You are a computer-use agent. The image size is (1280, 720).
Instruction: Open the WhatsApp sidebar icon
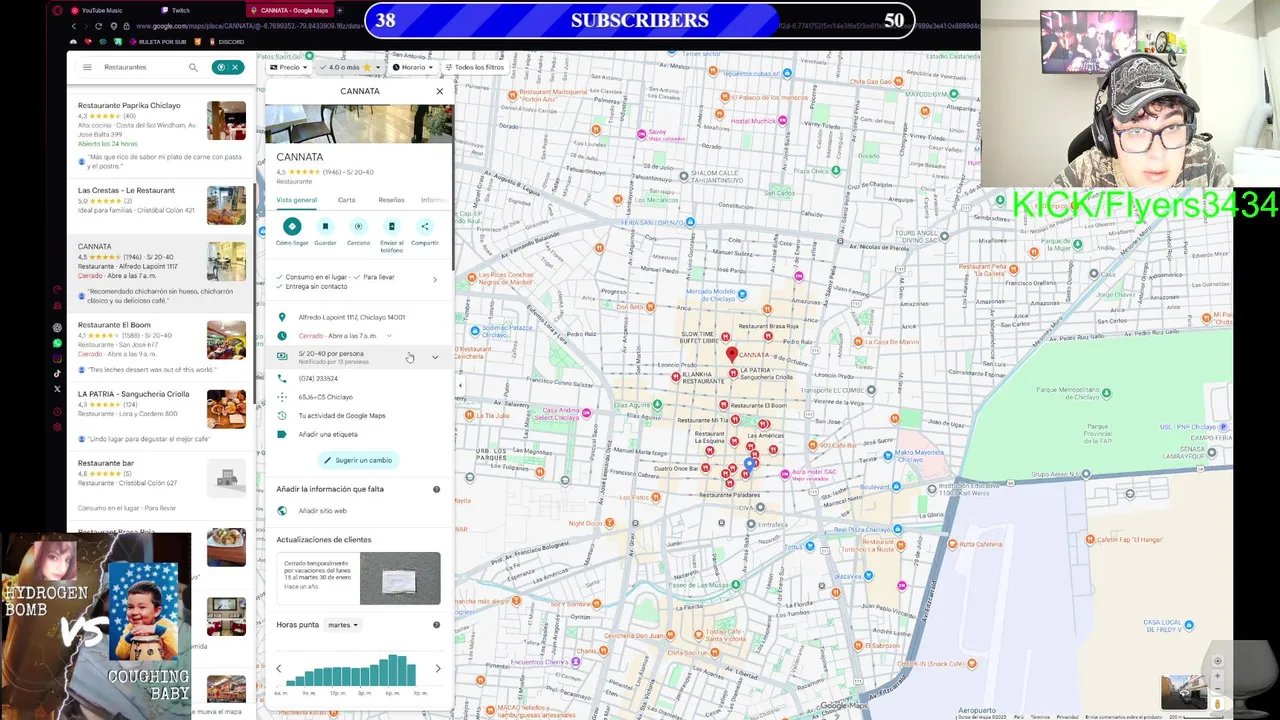pos(57,343)
